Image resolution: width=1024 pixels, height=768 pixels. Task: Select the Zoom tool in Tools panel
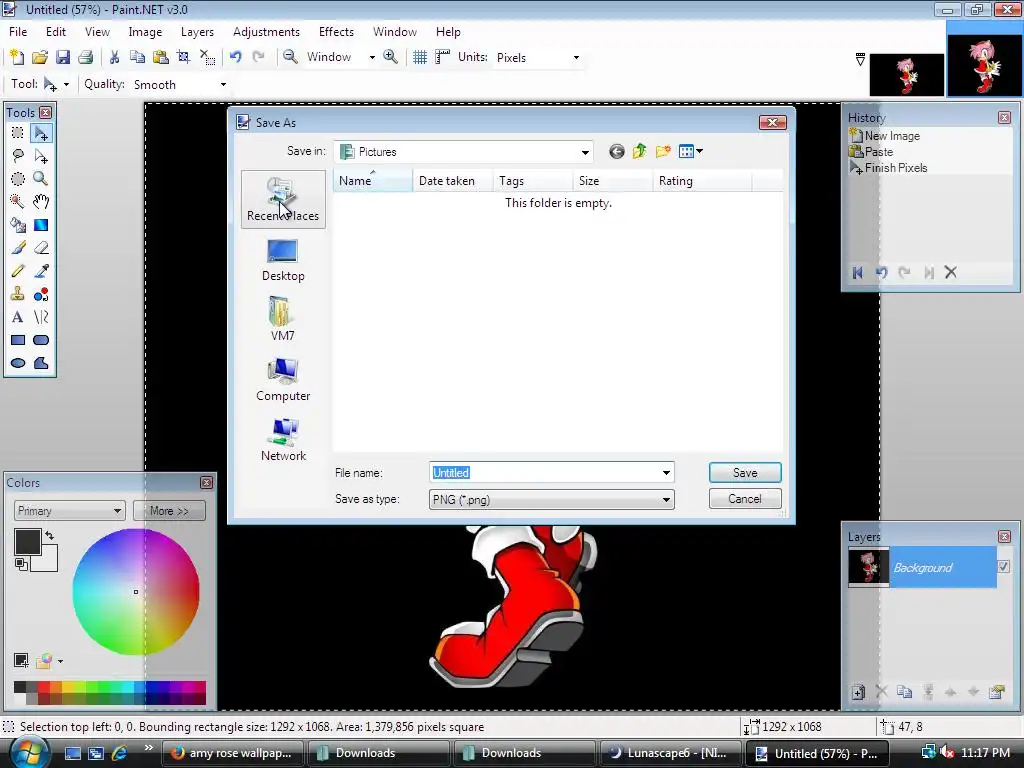tap(41, 179)
